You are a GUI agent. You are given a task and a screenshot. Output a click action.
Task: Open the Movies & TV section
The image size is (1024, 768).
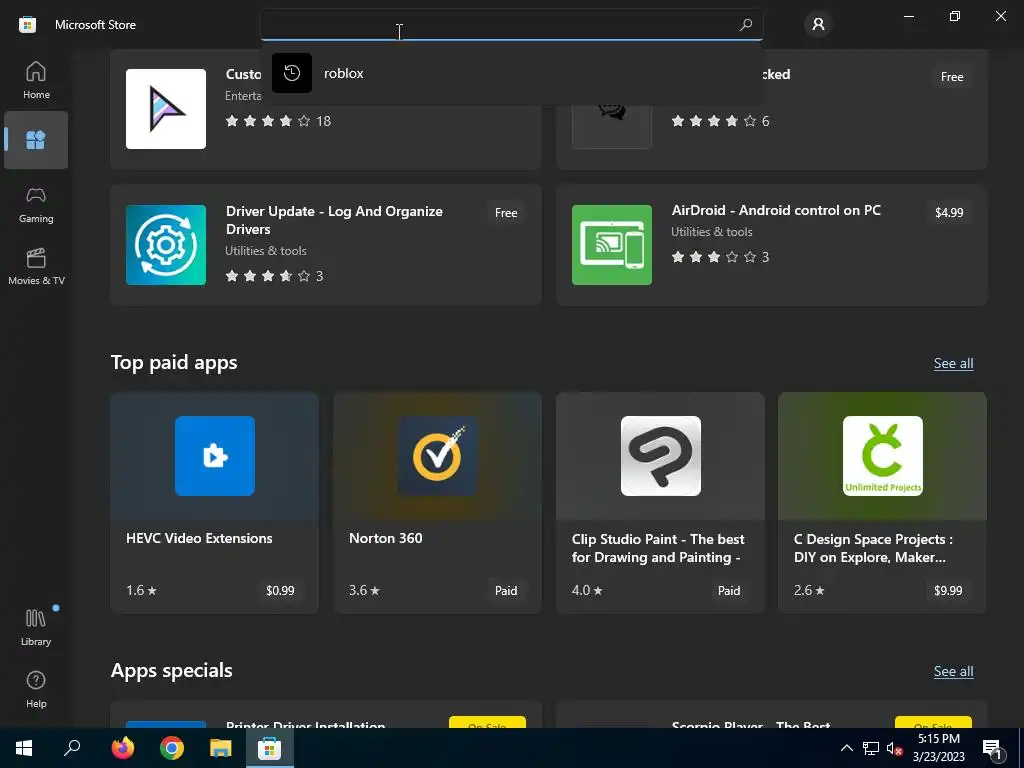36,266
